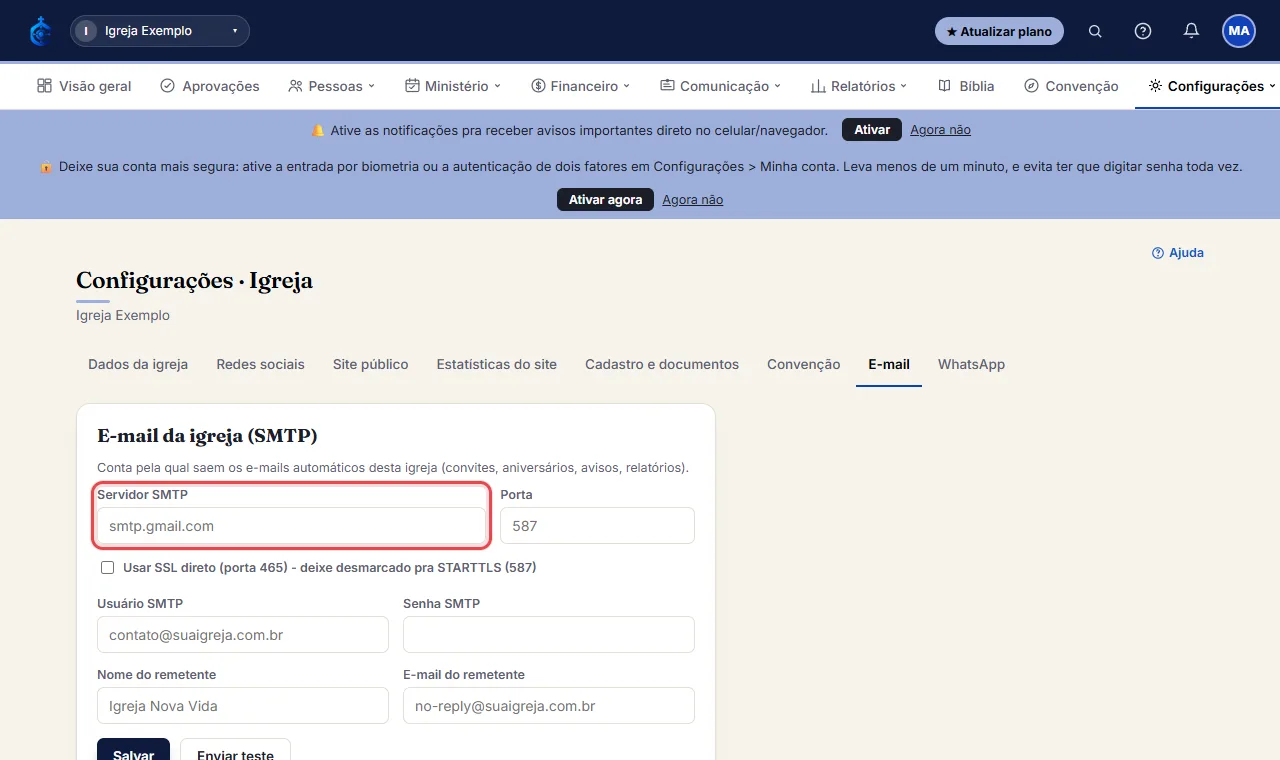
Task: Switch to the Cadastro e documentos tab
Action: [x=662, y=364]
